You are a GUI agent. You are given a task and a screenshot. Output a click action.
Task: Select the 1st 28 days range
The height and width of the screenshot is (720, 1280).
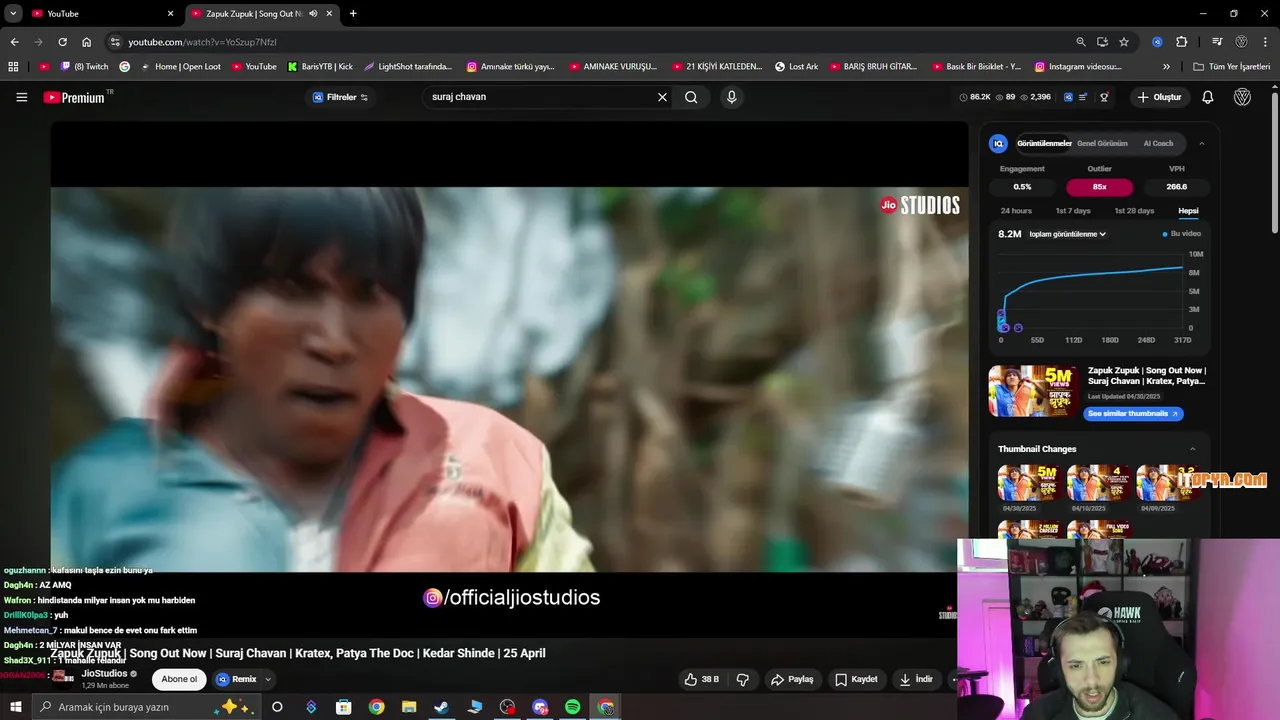click(x=1134, y=211)
